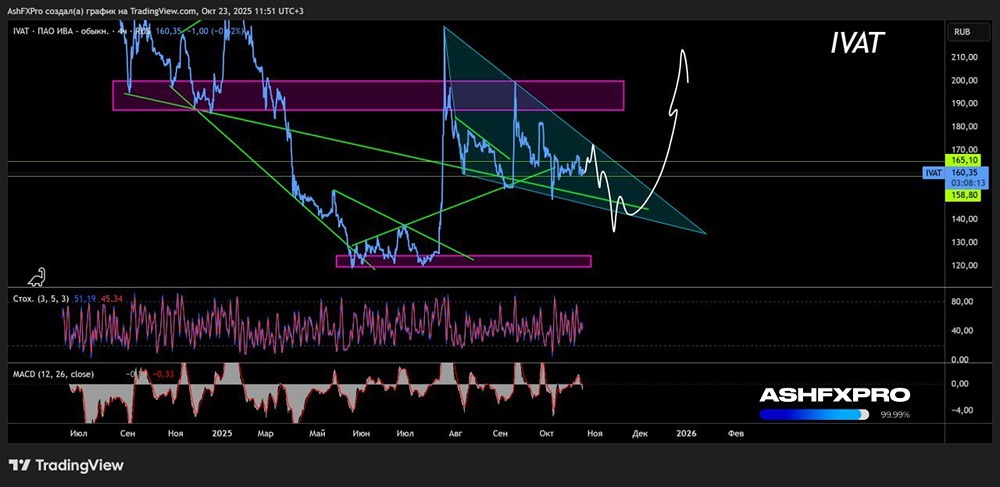Click the Мар label on the time axis
The height and width of the screenshot is (487, 1000).
265,433
